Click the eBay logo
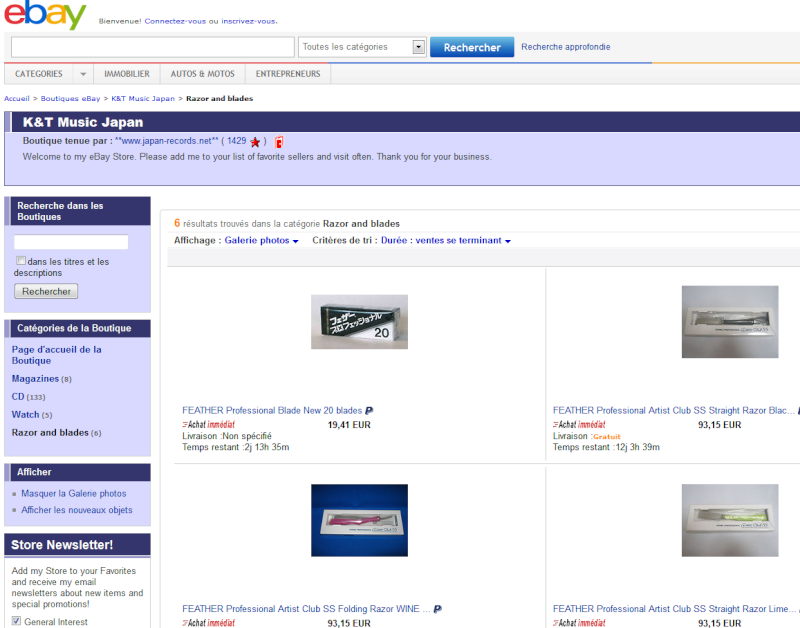The image size is (800, 628). (x=45, y=14)
